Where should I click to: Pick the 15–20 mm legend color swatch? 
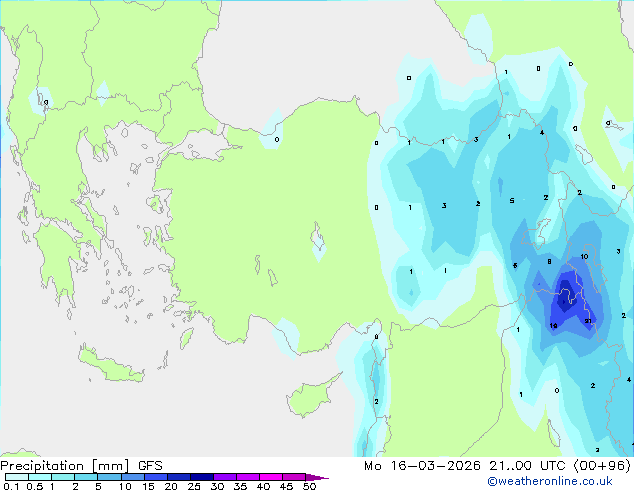pyautogui.click(x=155, y=477)
